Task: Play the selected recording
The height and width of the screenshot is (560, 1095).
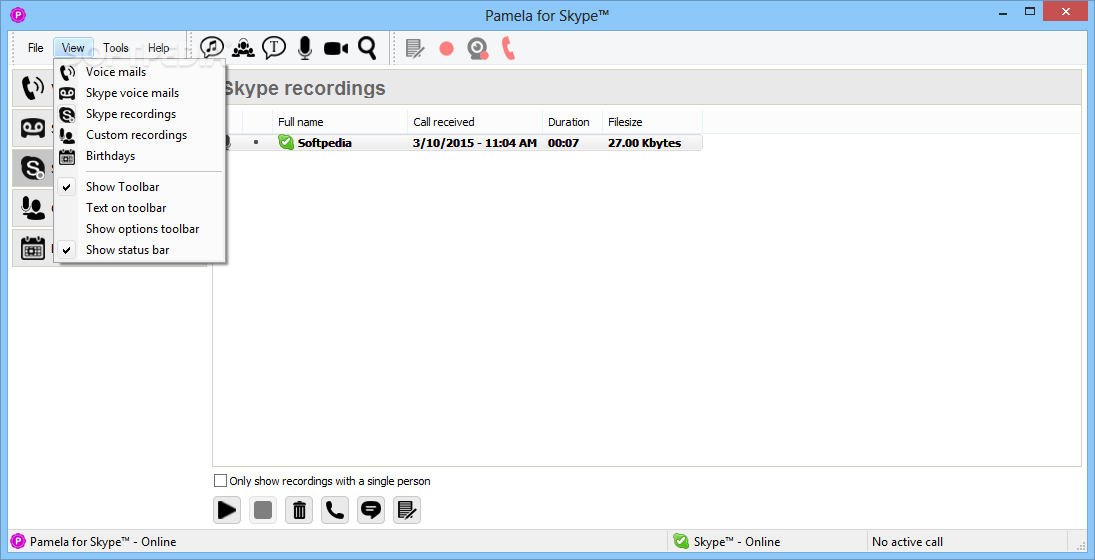Action: [x=227, y=510]
